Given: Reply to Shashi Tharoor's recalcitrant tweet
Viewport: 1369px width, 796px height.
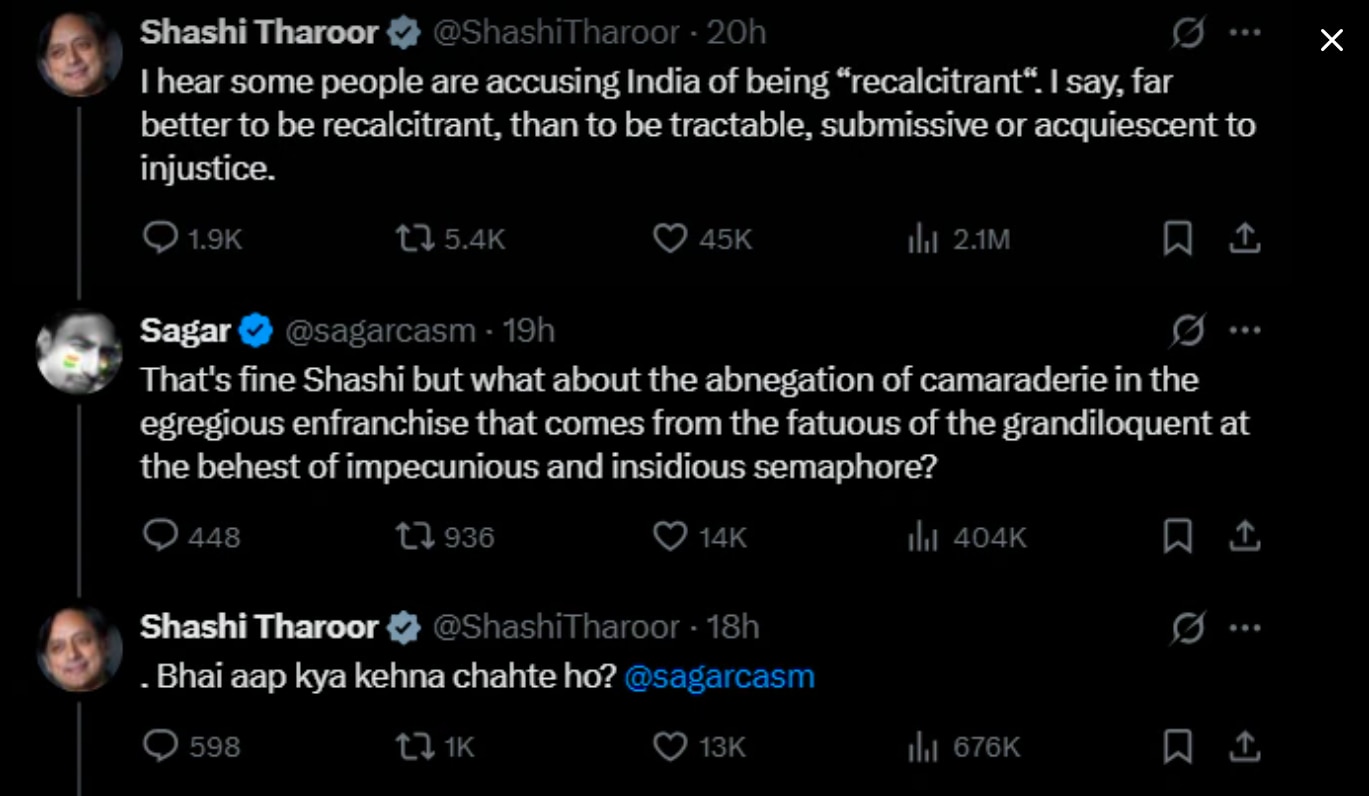Looking at the screenshot, I should 161,238.
